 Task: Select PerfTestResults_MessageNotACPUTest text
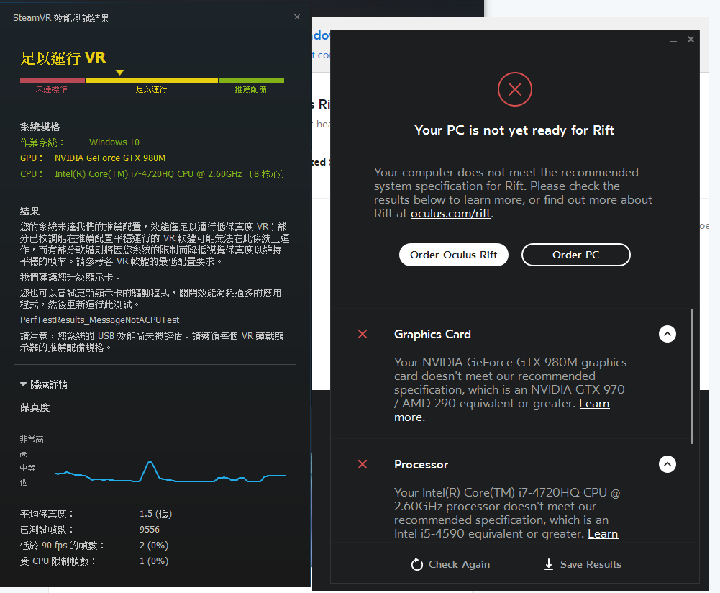coord(100,320)
